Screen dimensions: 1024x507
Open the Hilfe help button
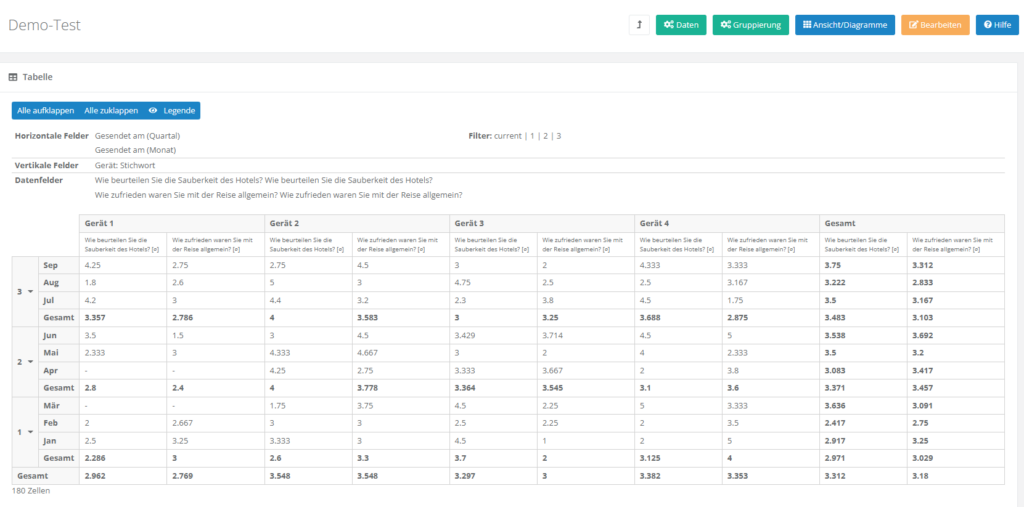point(998,25)
